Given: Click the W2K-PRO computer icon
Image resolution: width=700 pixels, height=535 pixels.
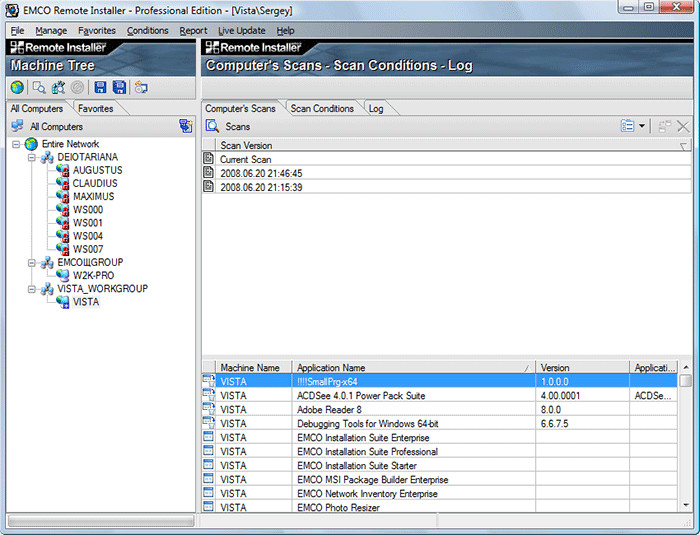Looking at the screenshot, I should [x=63, y=275].
